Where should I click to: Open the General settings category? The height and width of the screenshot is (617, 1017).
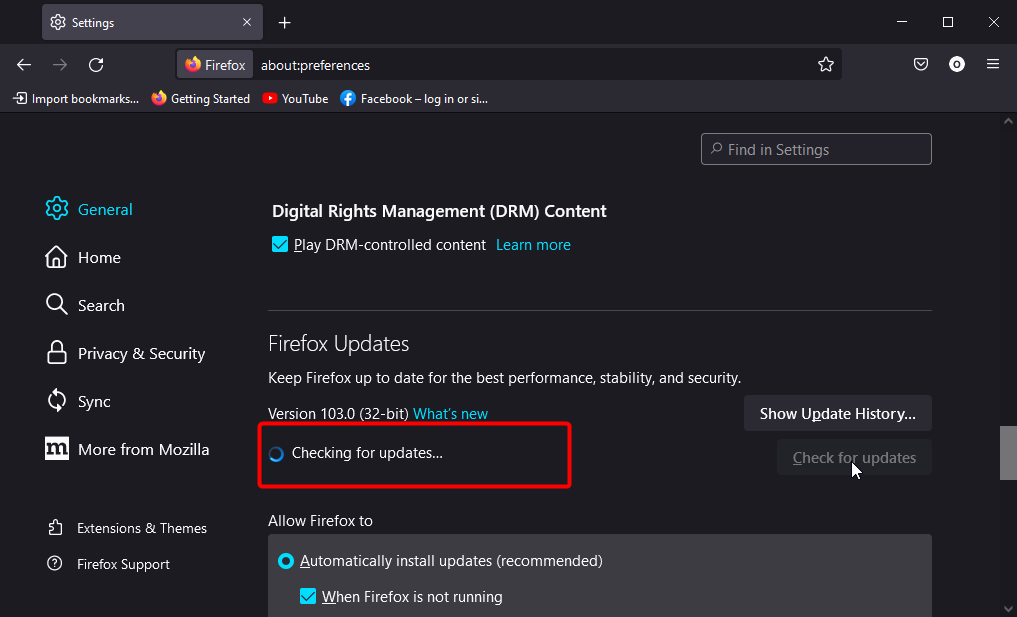tap(89, 209)
